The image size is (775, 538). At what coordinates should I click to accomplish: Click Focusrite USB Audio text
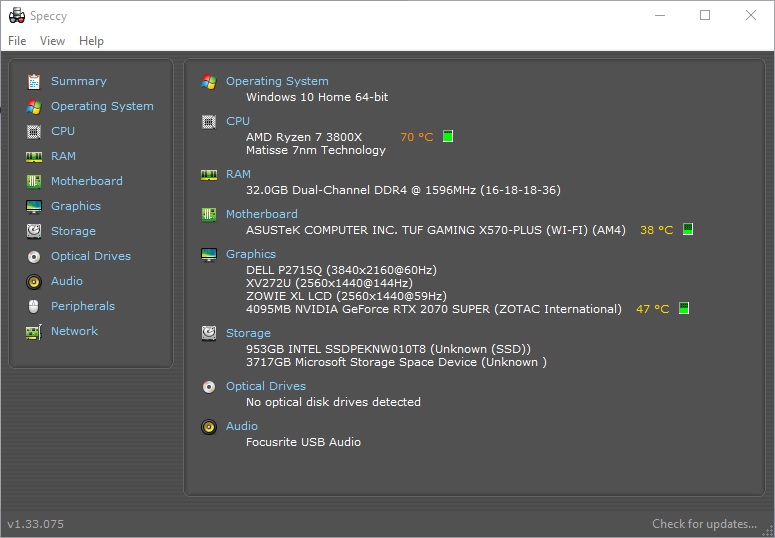[x=303, y=442]
